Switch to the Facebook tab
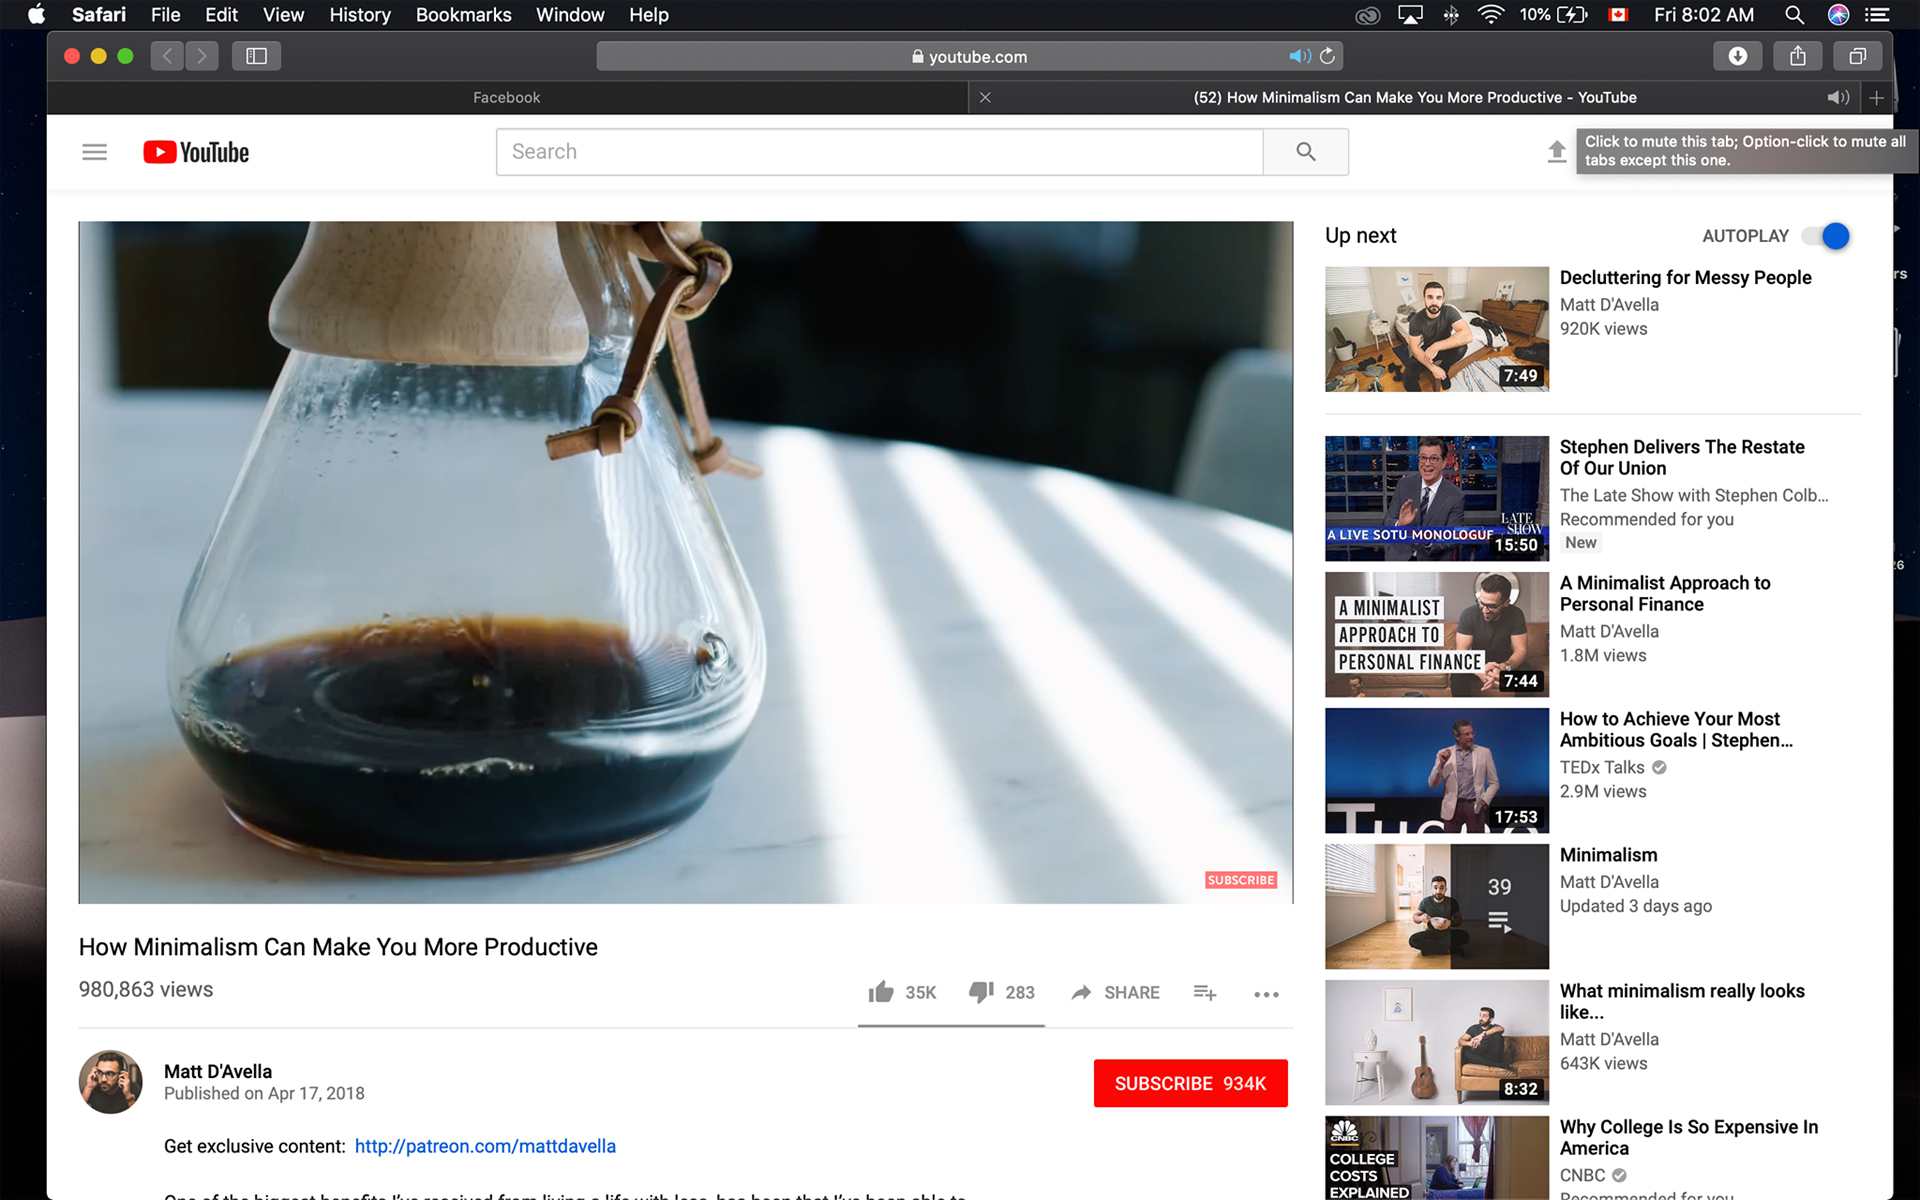Screen dimensions: 1920x1200 coord(507,97)
